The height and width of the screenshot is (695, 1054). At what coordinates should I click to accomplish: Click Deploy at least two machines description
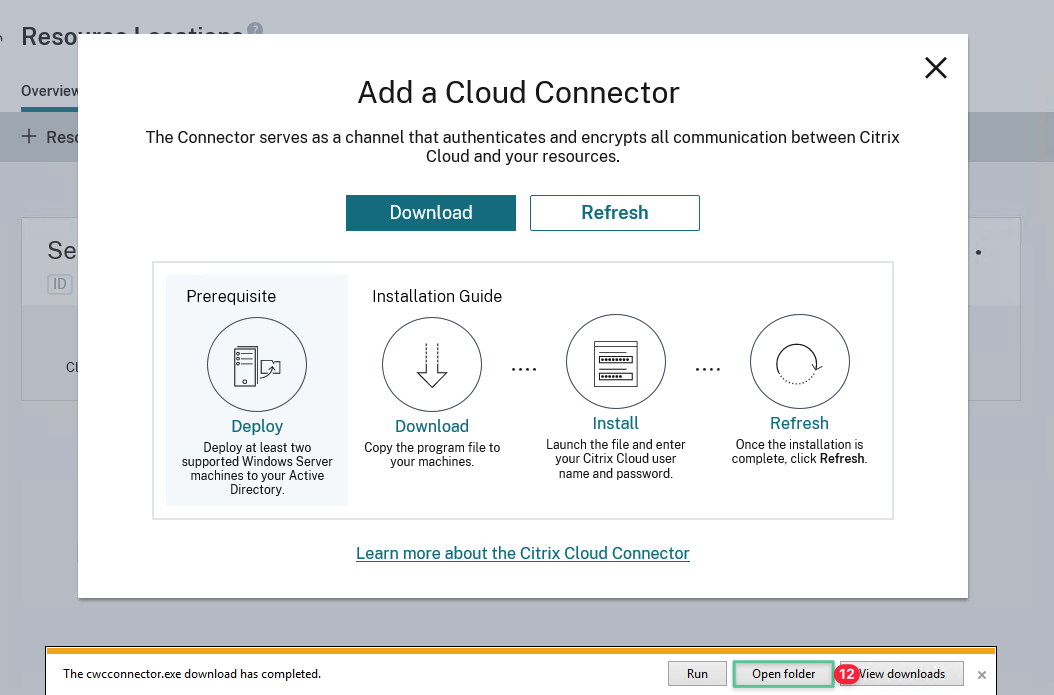[257, 468]
